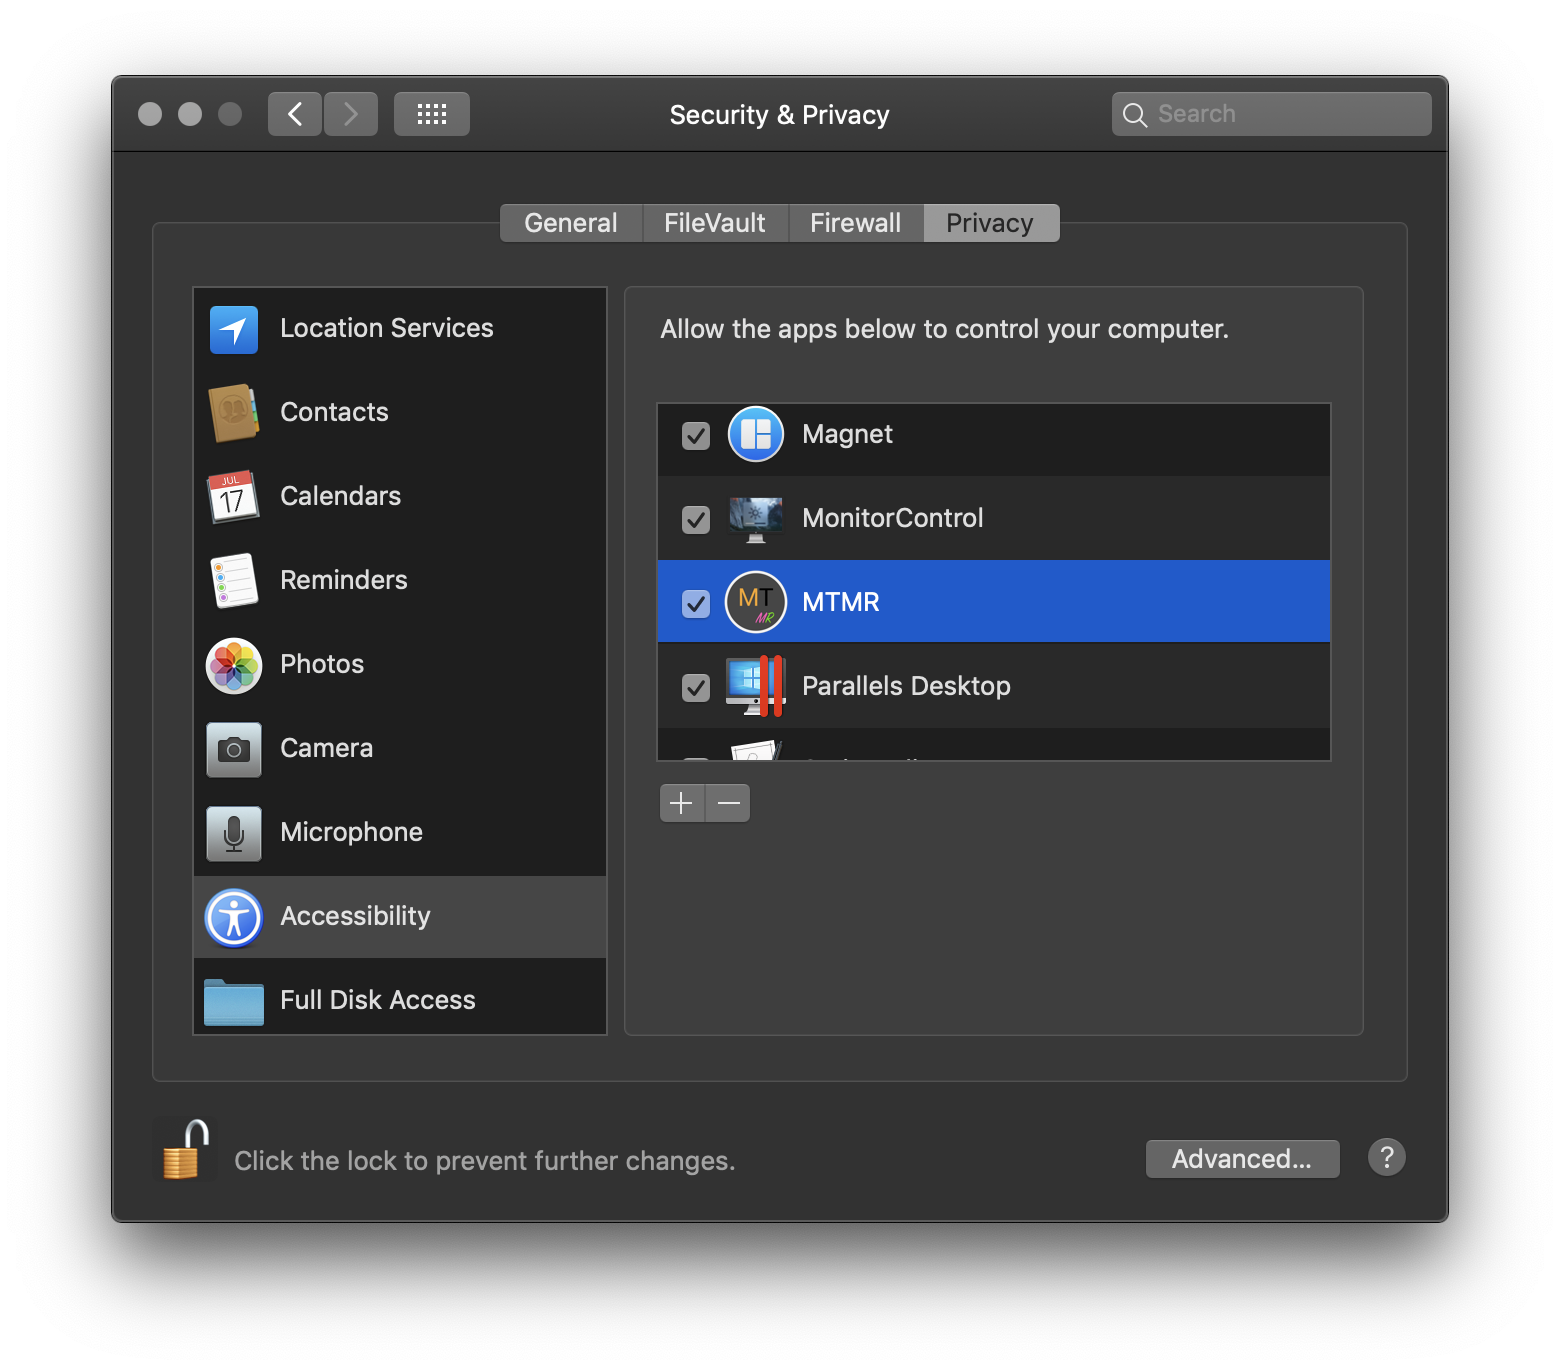
Task: Select the Location Services icon
Action: 233,329
